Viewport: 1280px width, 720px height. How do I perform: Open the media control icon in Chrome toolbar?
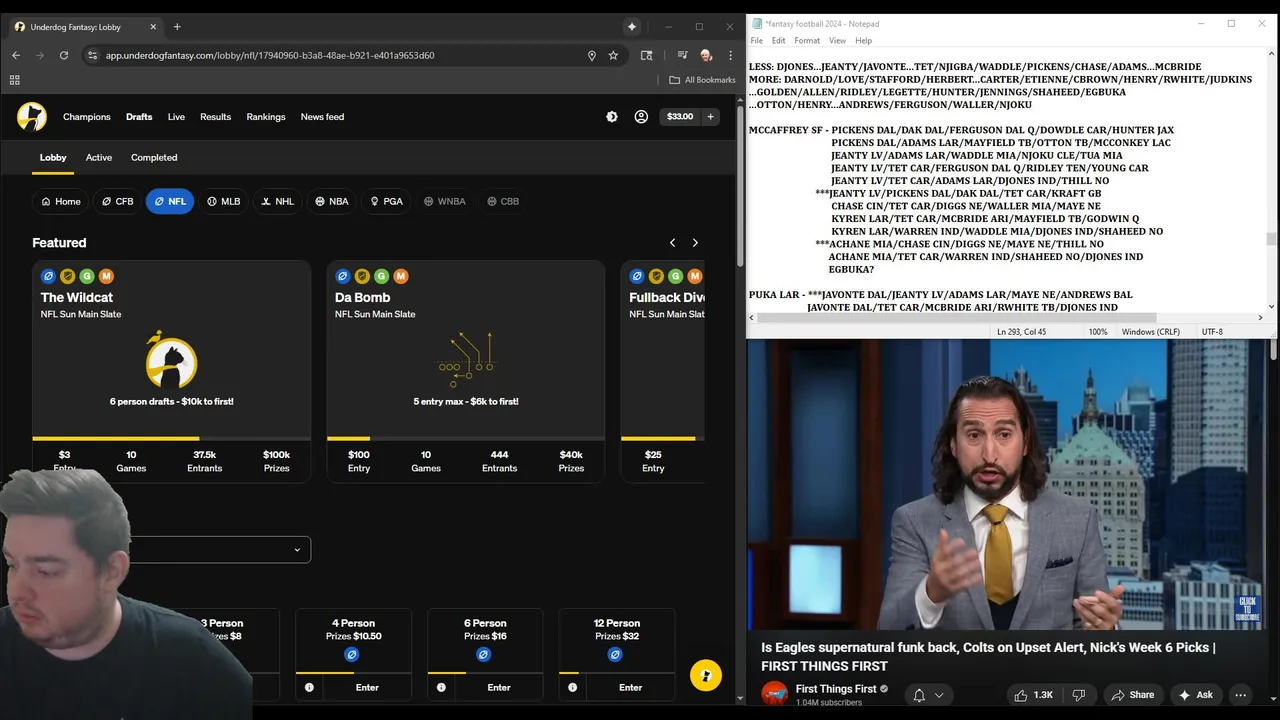(682, 55)
